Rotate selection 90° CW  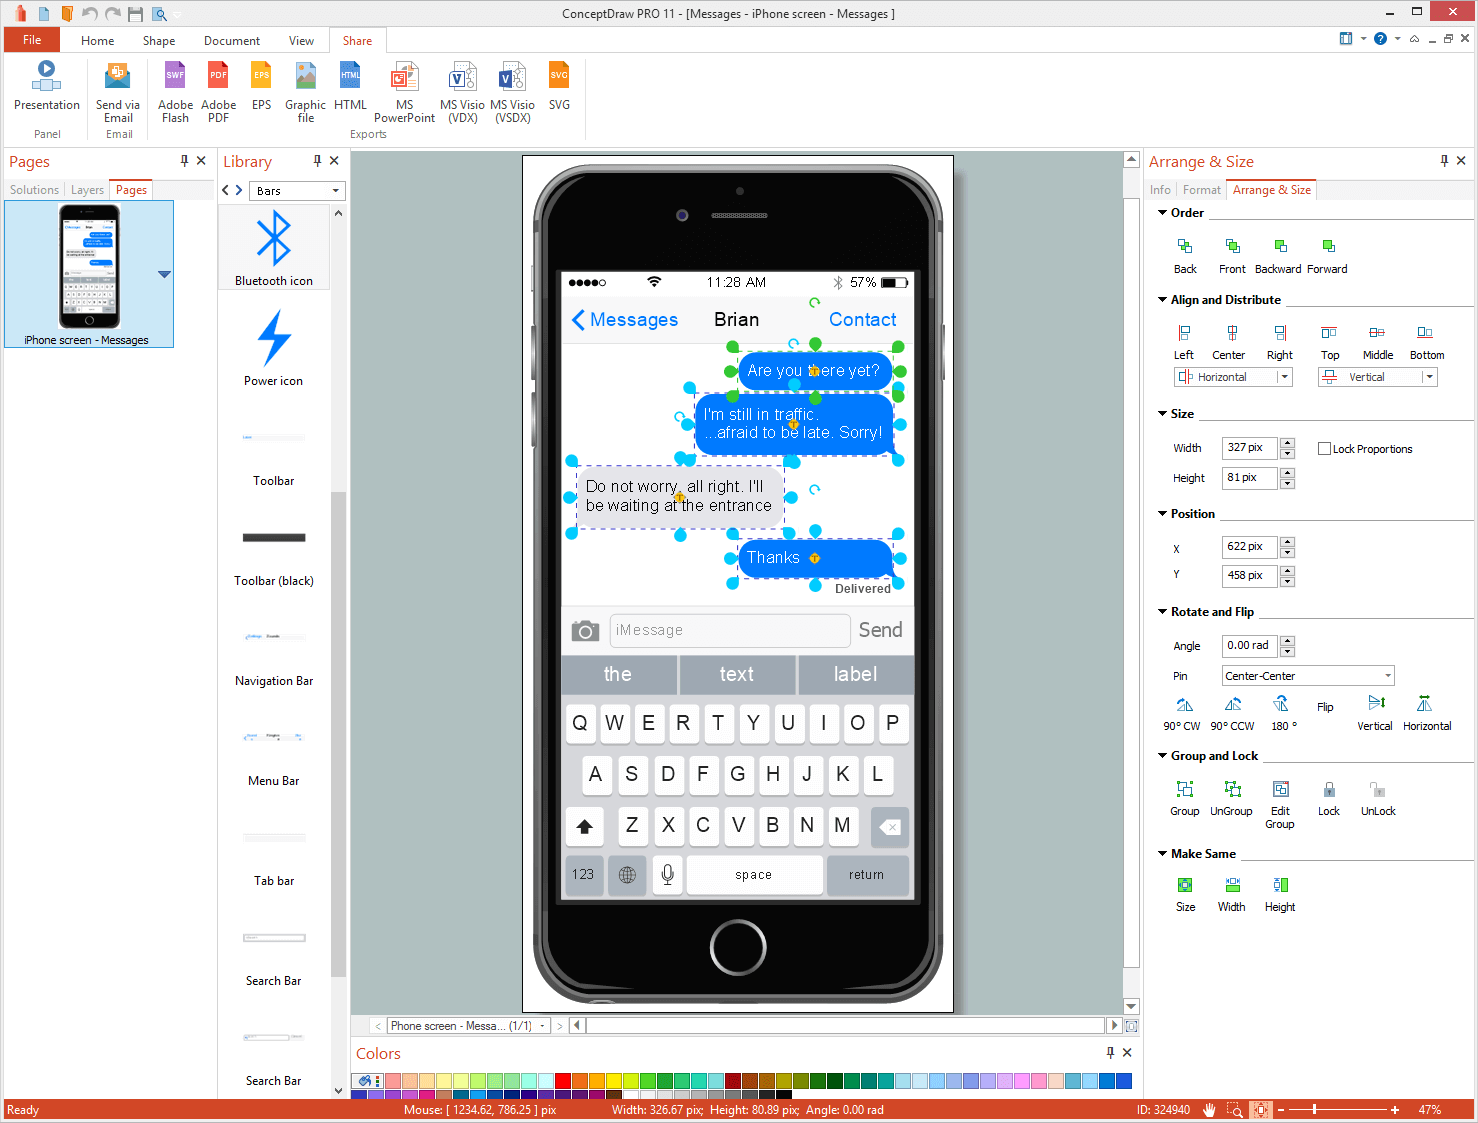coord(1182,714)
